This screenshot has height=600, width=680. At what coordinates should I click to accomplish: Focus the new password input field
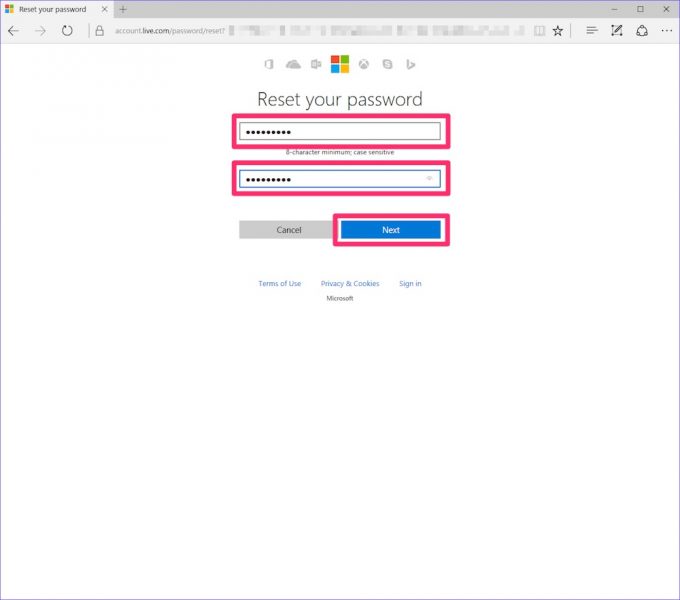(340, 131)
